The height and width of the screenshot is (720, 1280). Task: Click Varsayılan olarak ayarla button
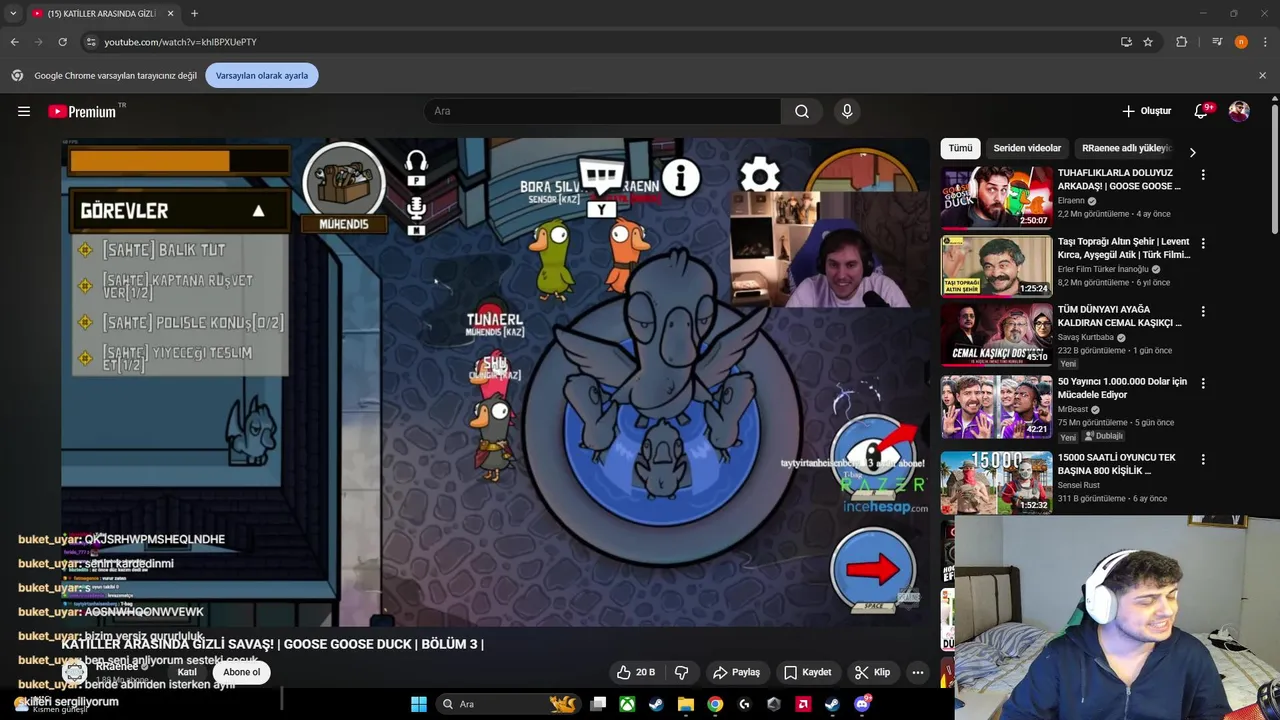click(262, 75)
